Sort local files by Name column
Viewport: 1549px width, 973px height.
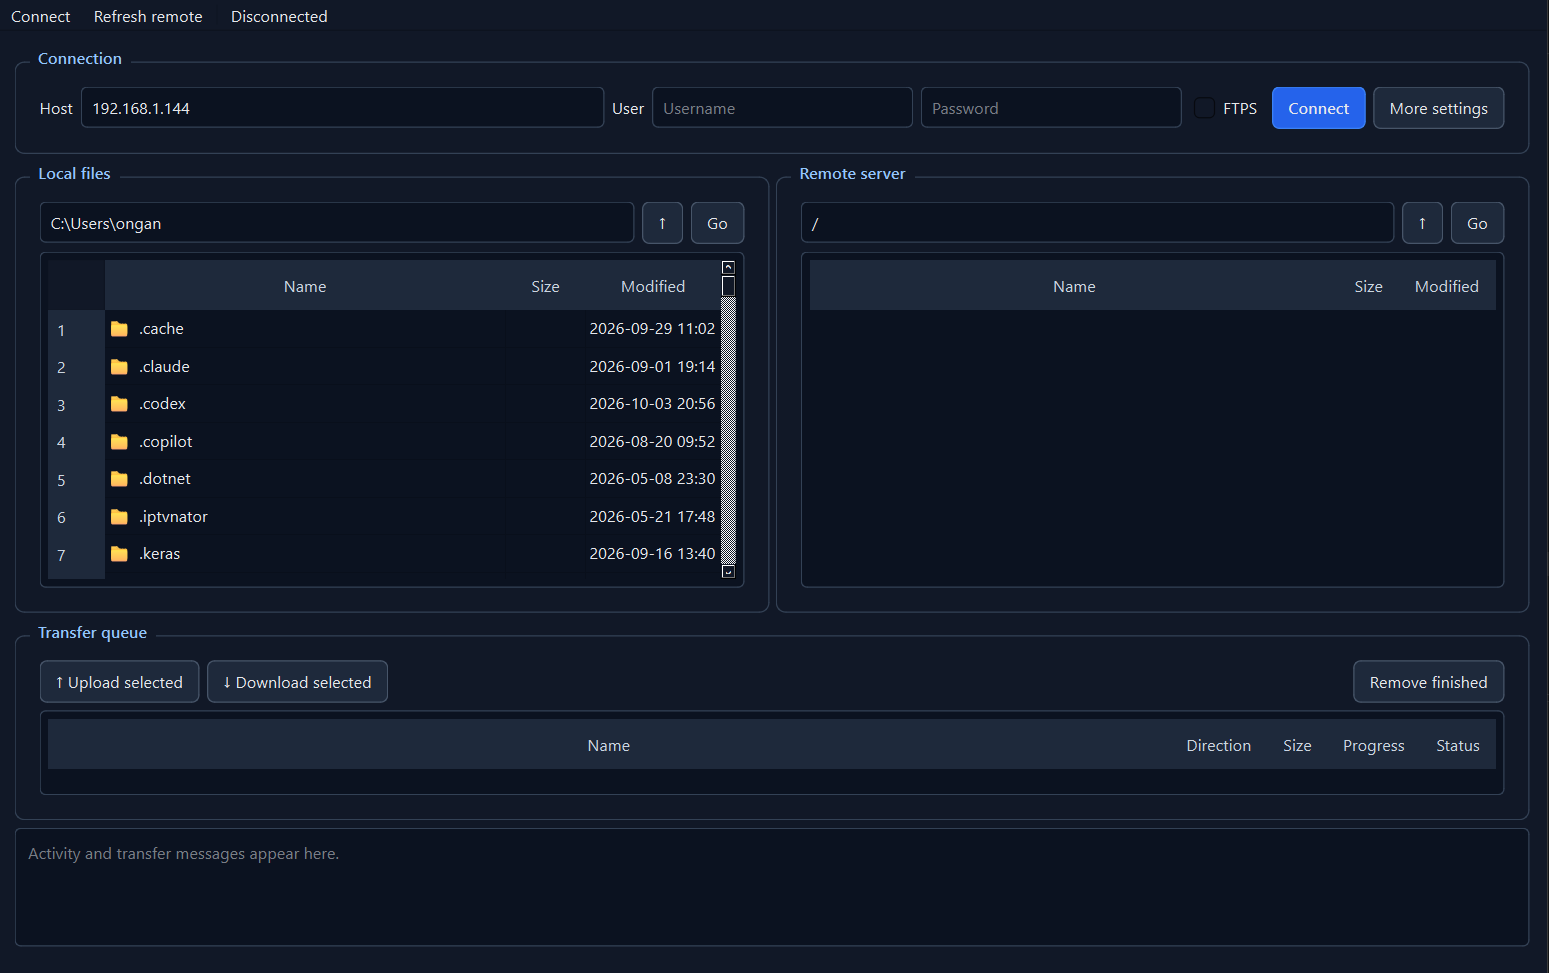[305, 286]
